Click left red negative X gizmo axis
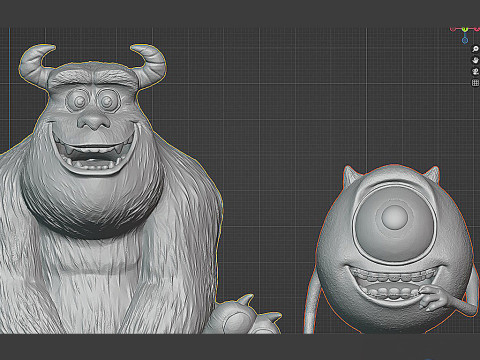 click(x=453, y=29)
